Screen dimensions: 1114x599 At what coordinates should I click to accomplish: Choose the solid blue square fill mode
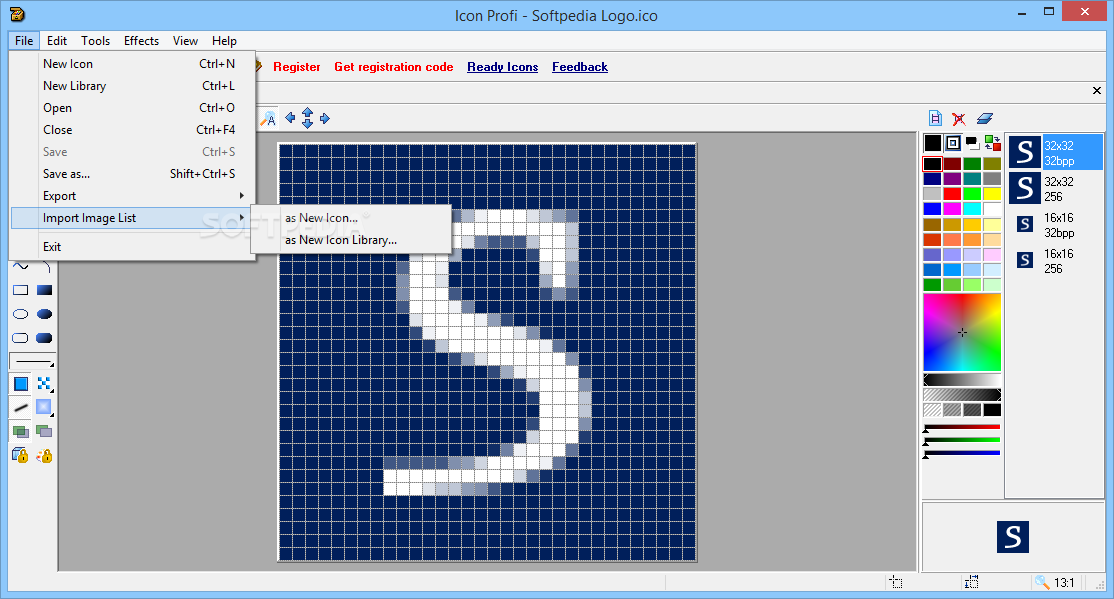(x=21, y=384)
